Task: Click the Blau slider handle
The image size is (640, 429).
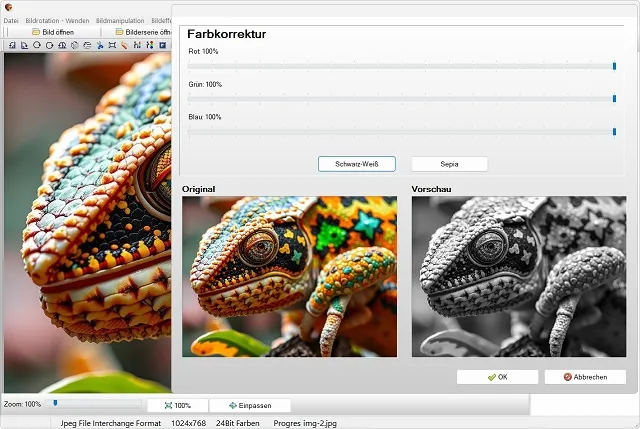Action: coord(614,131)
